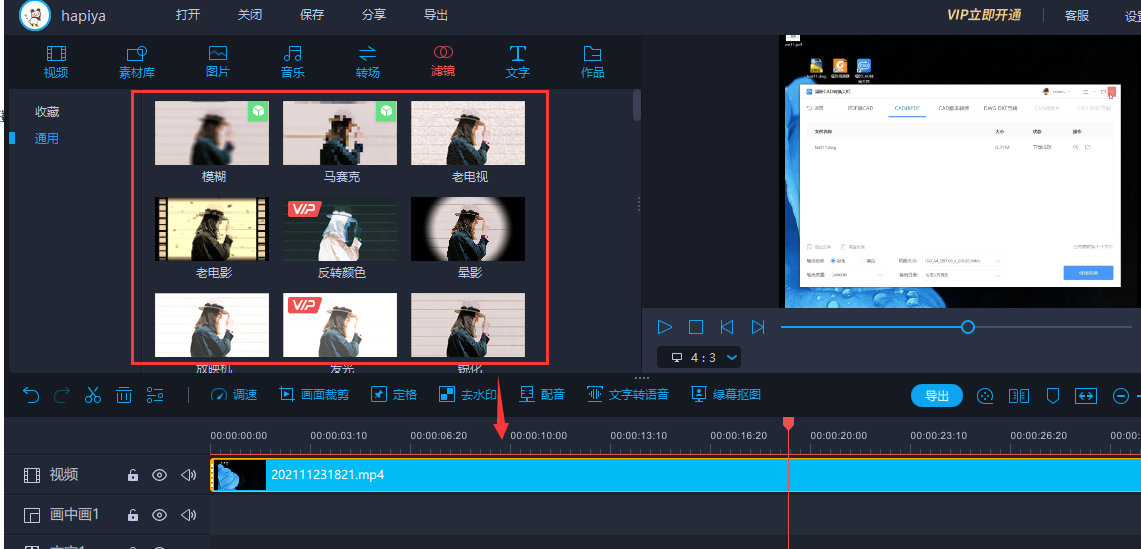
Task: Click VIP立即开通 link
Action: tap(984, 15)
